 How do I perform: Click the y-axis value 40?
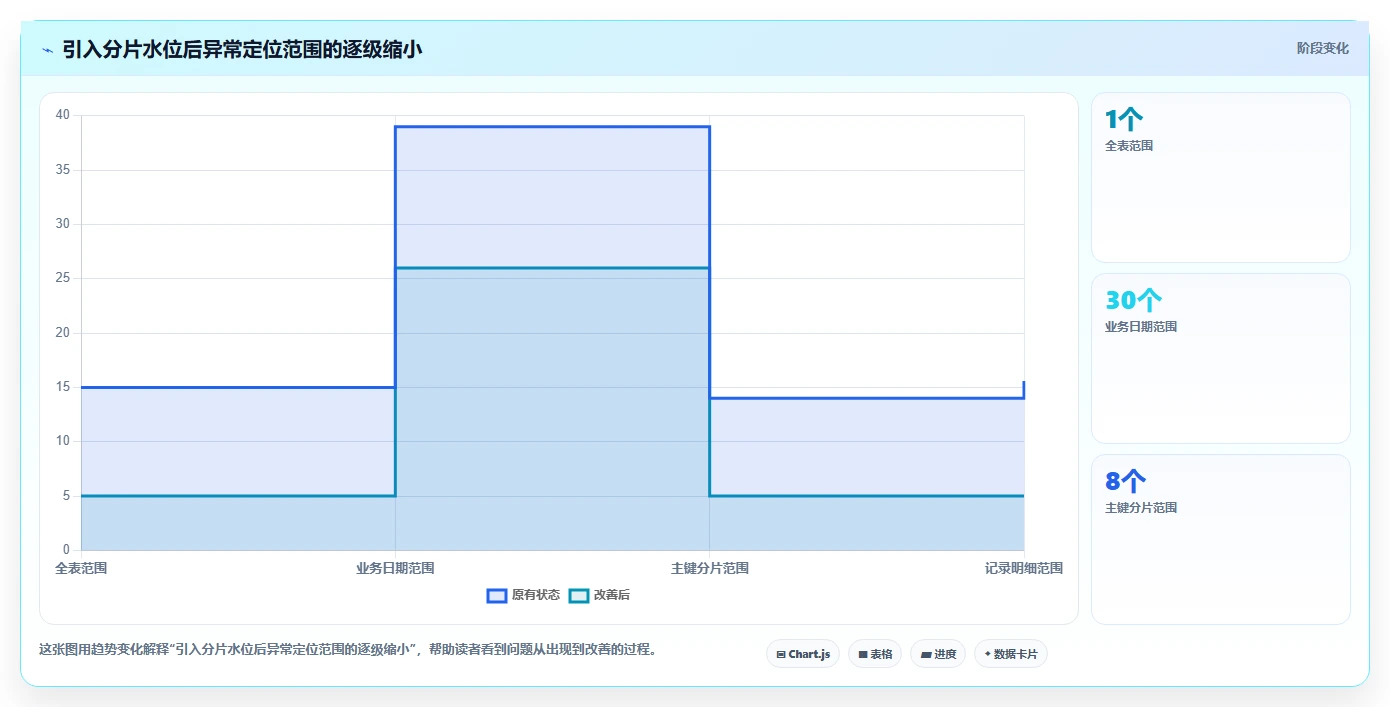[x=63, y=115]
